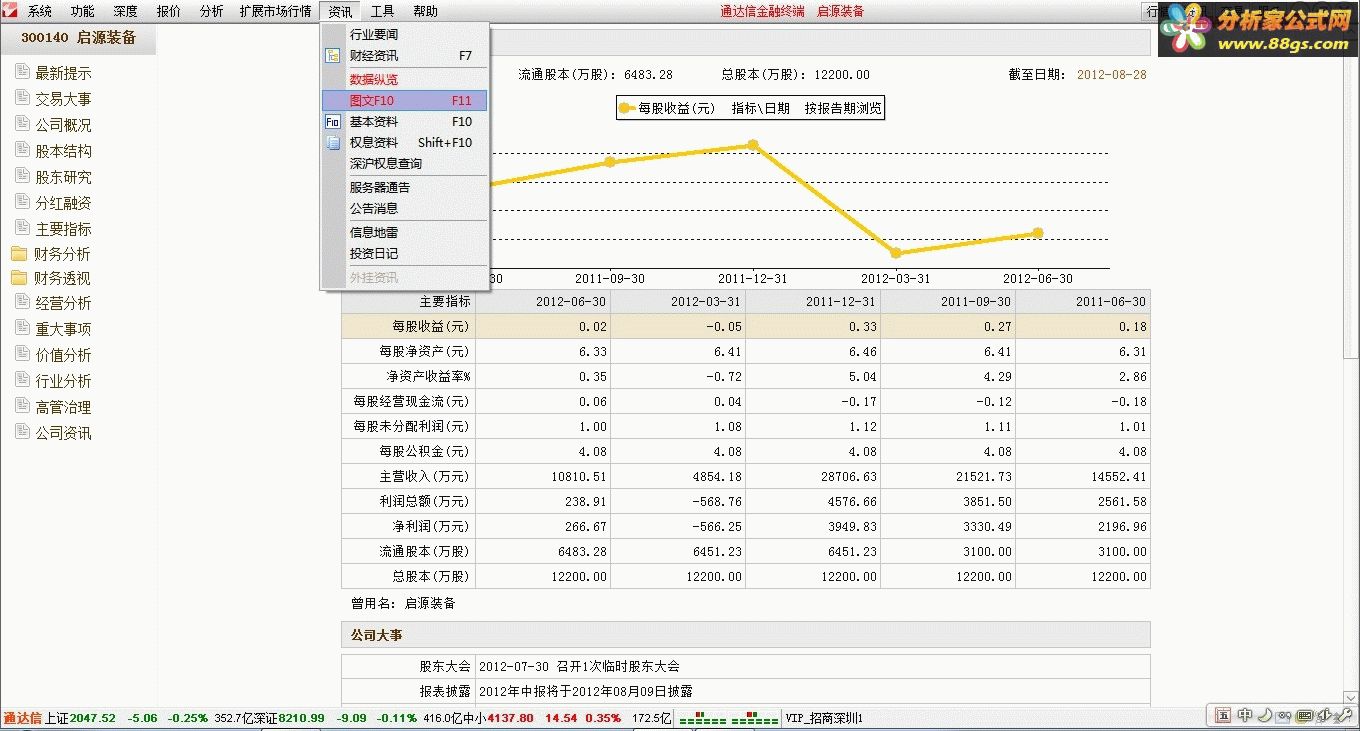Click the red app logo at top-left
Image resolution: width=1360 pixels, height=731 pixels.
pos(10,11)
